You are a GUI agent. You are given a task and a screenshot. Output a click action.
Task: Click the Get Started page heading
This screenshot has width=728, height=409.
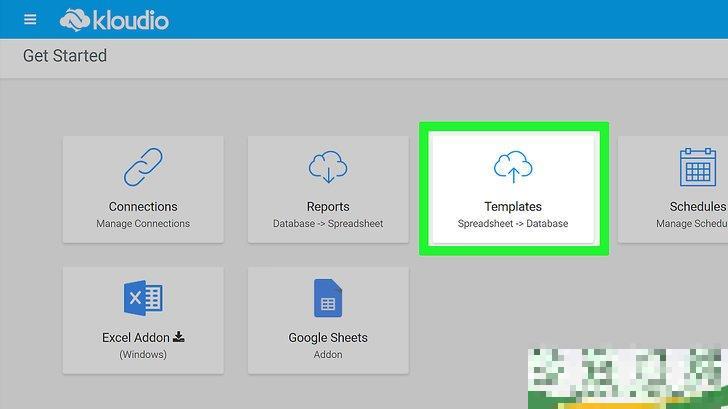tap(65, 56)
